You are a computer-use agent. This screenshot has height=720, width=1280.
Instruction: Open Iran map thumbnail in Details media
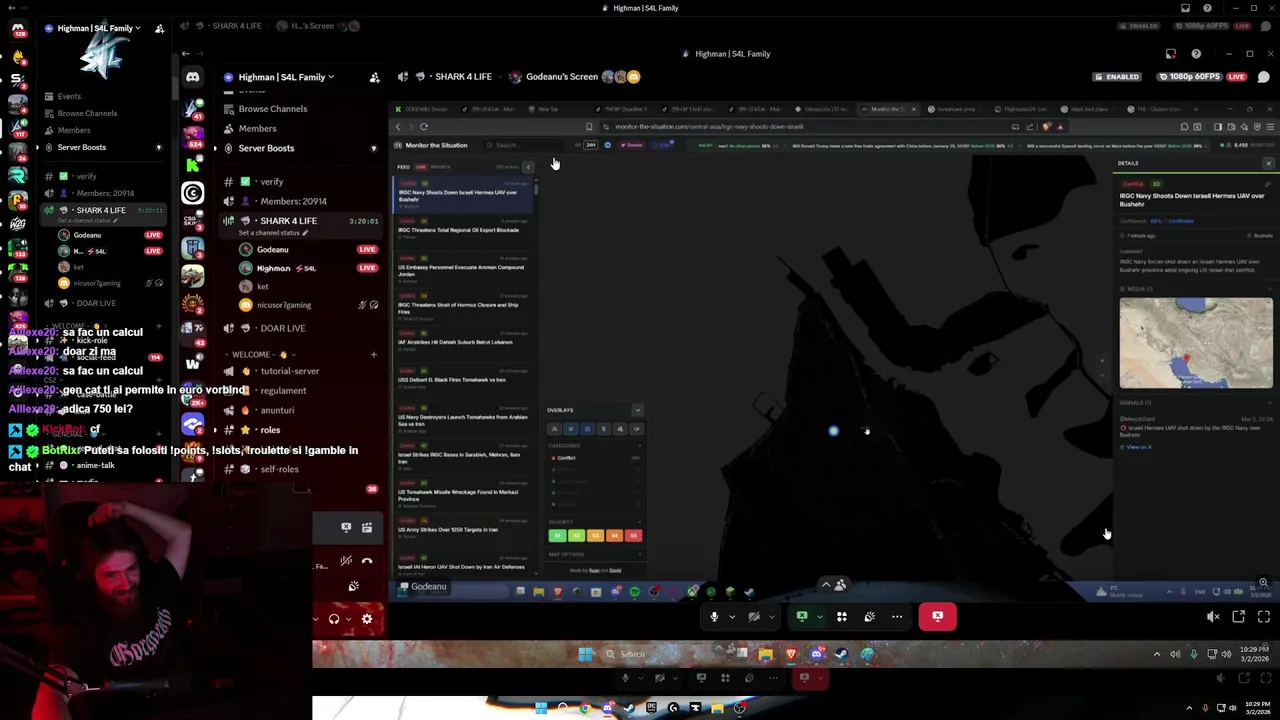1196,343
